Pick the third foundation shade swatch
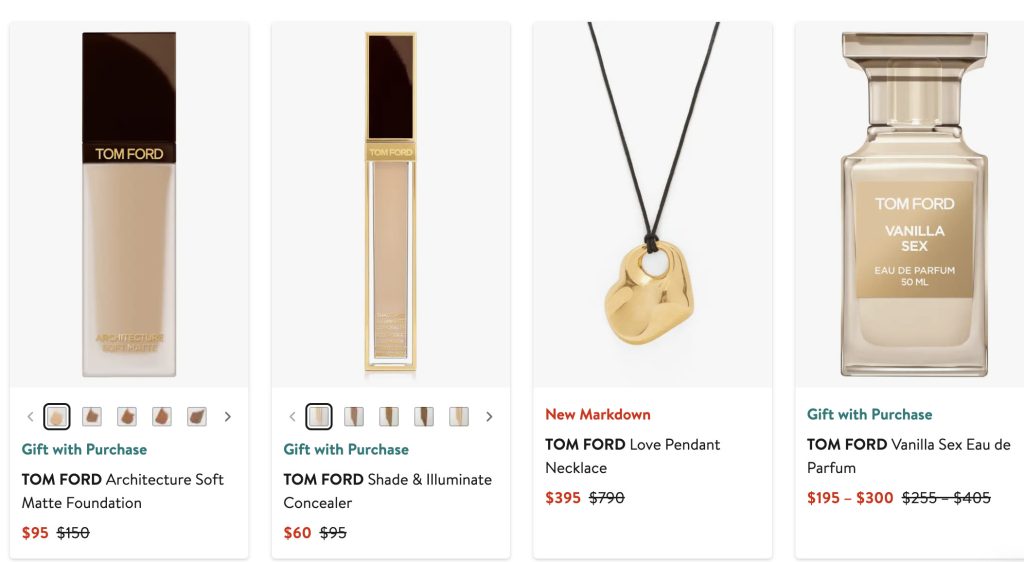1024x562 pixels. tap(127, 416)
